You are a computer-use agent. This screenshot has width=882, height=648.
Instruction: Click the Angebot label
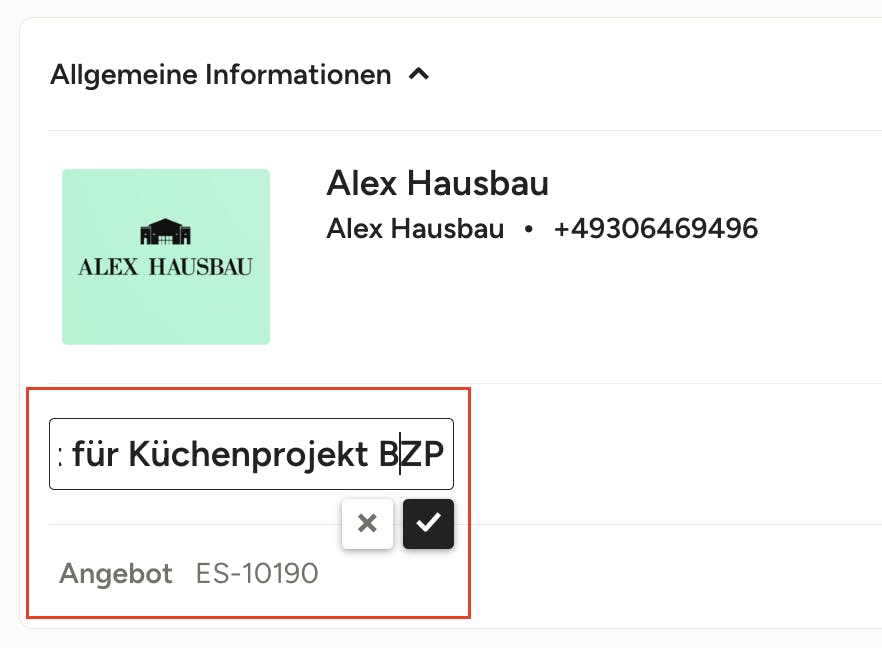[x=116, y=574]
